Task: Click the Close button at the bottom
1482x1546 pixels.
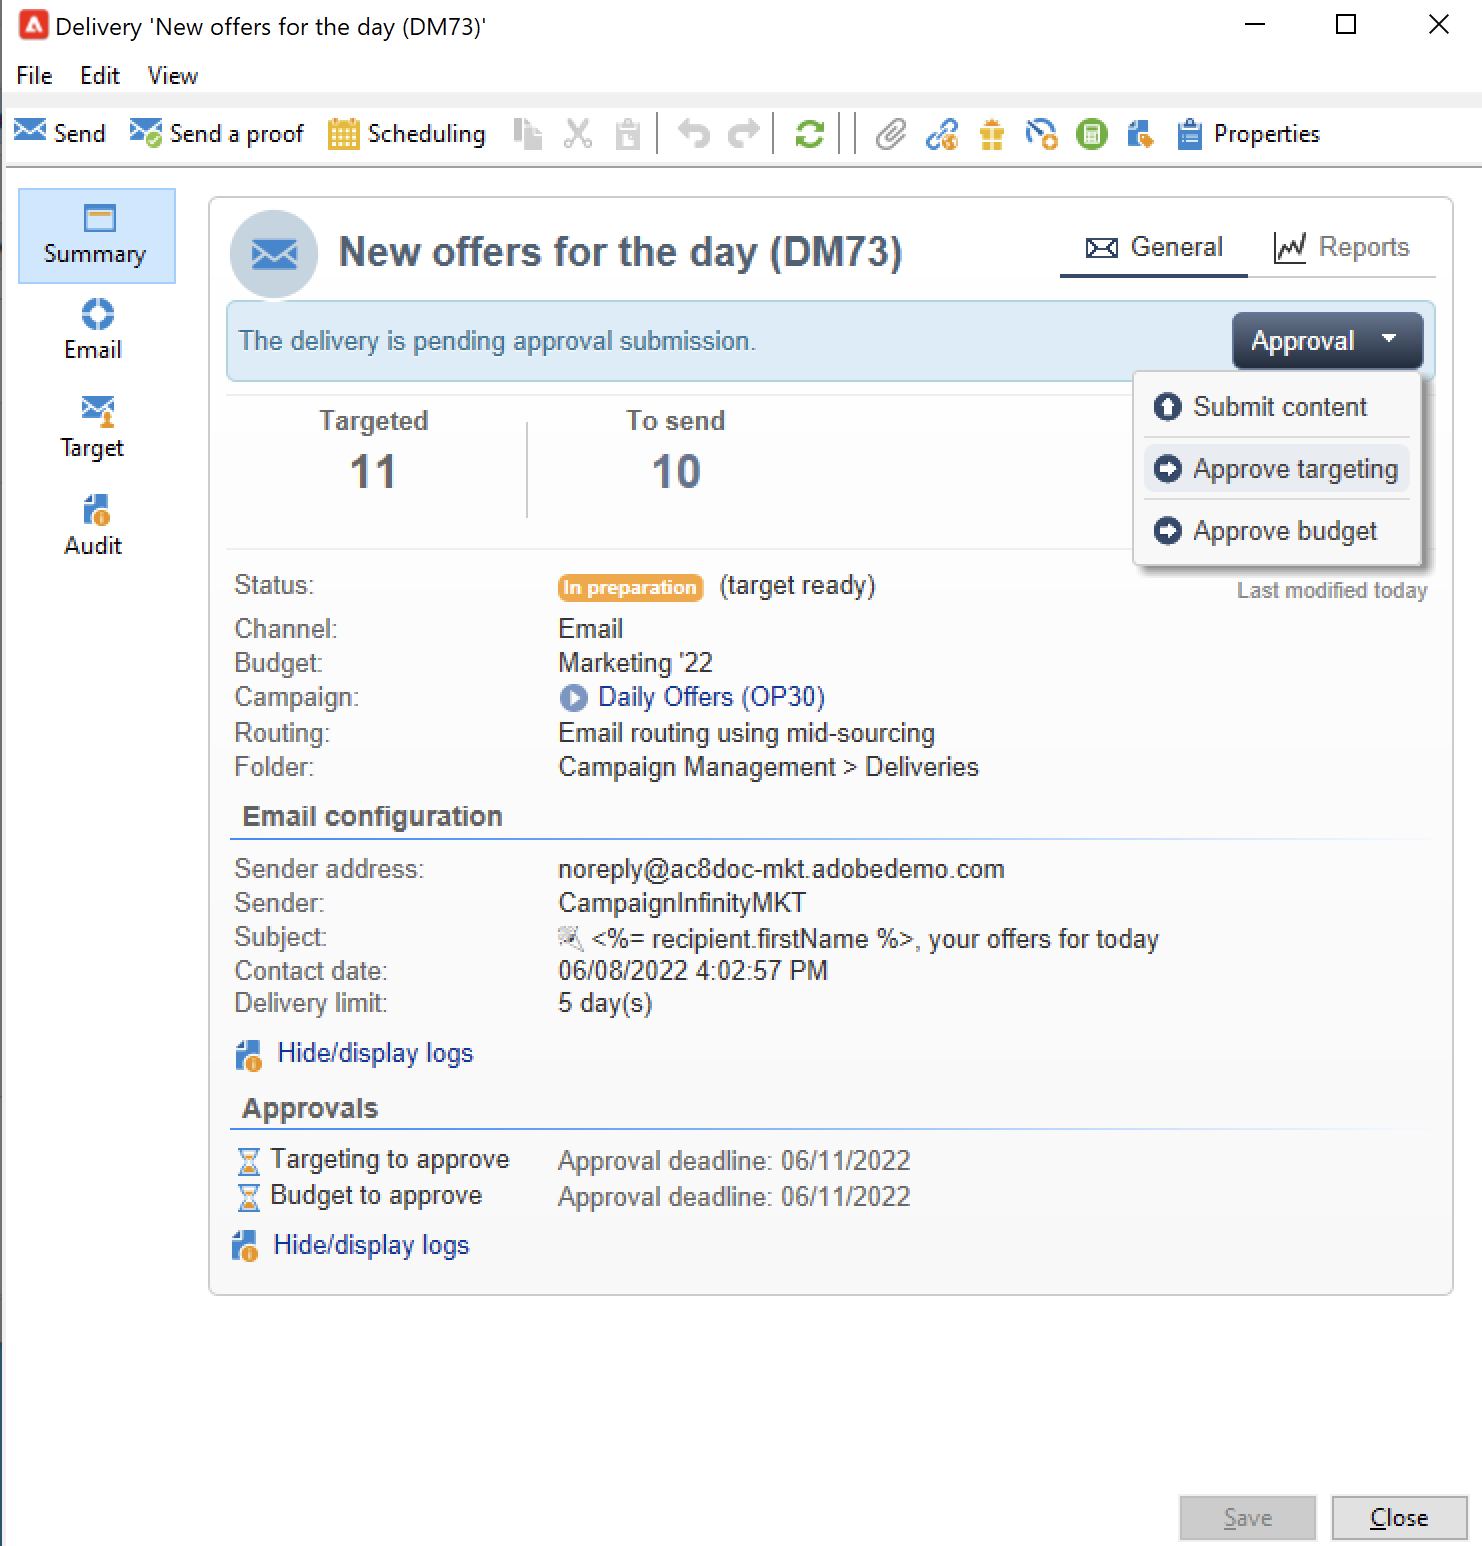Action: pos(1399,1518)
